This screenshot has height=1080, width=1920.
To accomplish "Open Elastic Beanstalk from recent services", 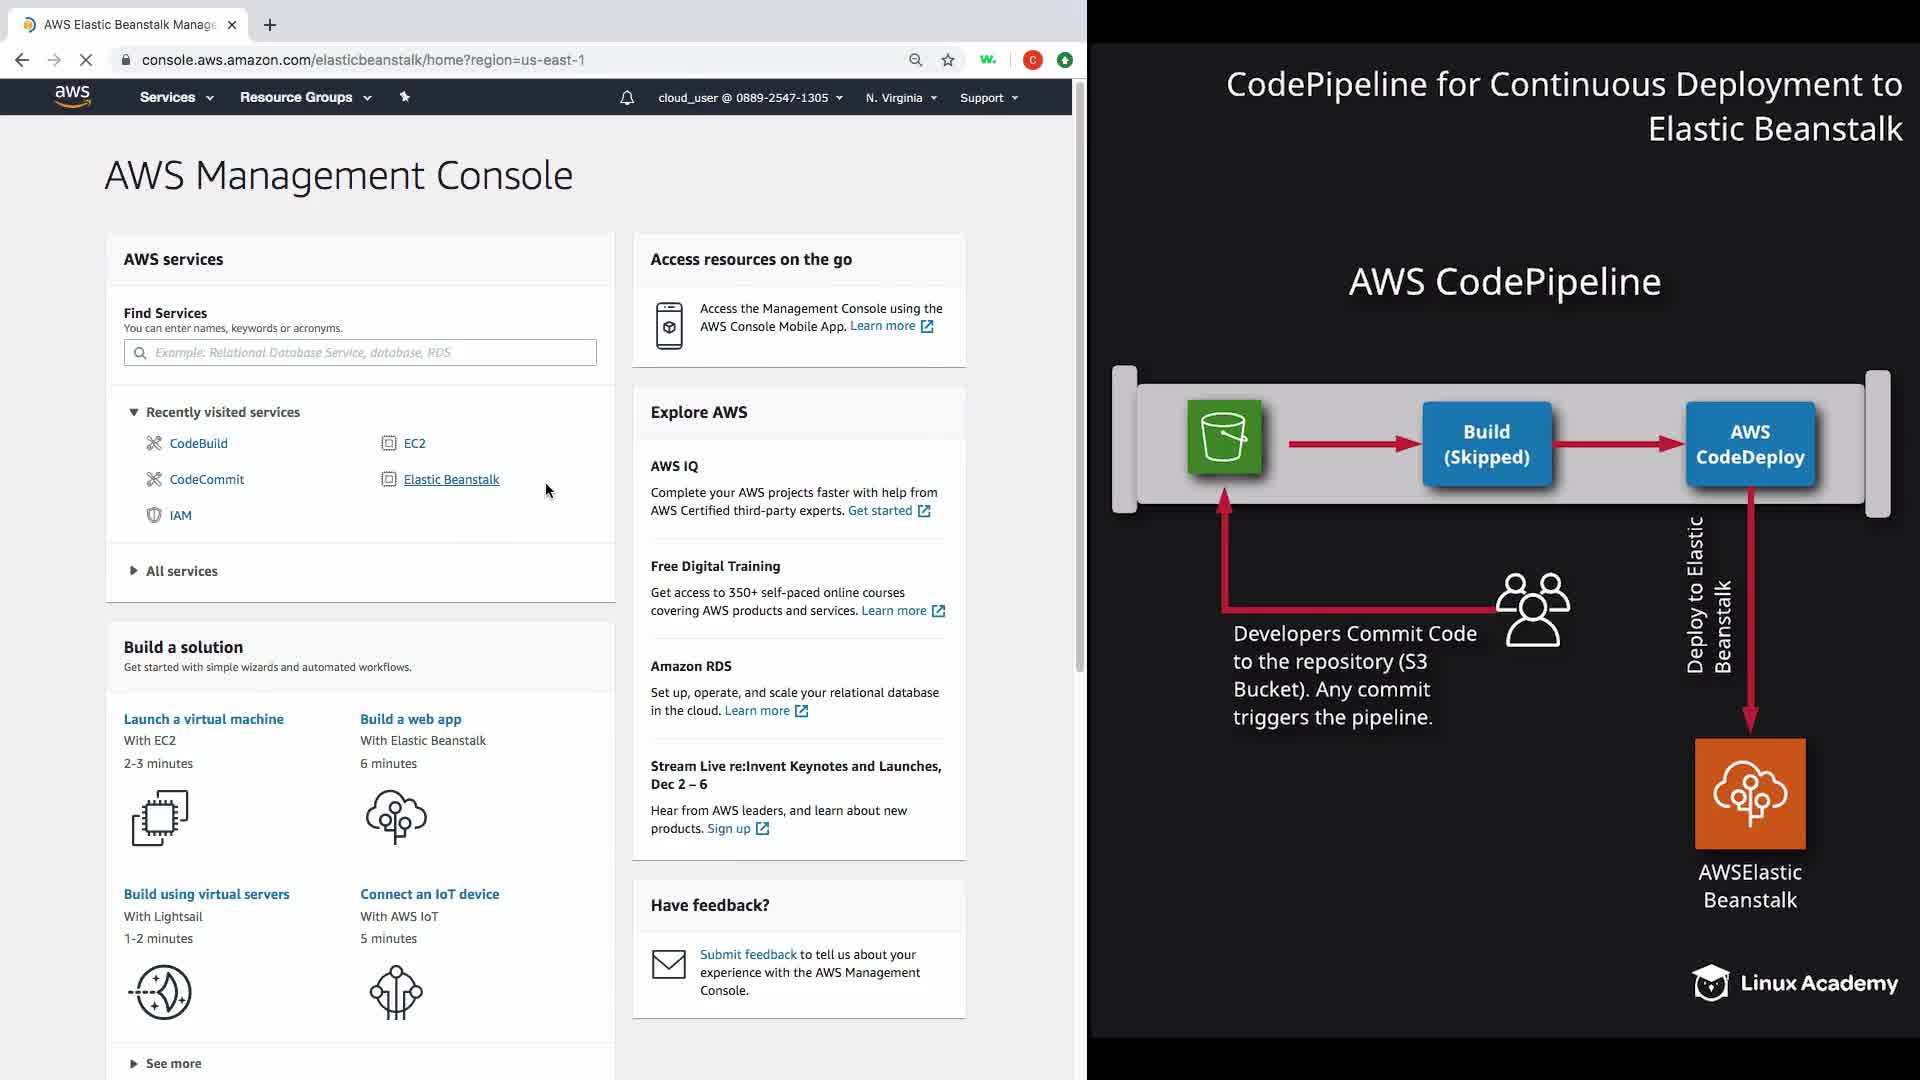I will click(451, 479).
